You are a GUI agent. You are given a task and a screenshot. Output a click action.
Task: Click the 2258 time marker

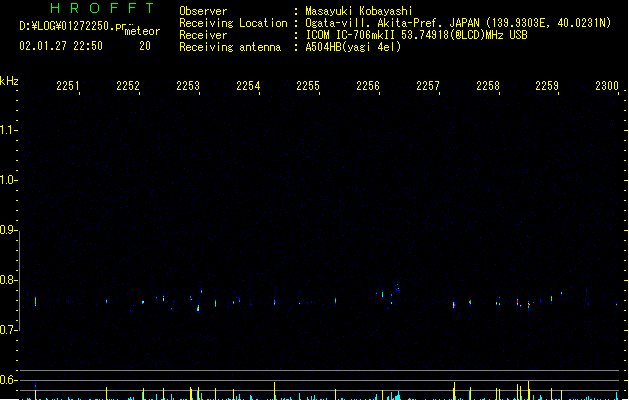[x=488, y=86]
